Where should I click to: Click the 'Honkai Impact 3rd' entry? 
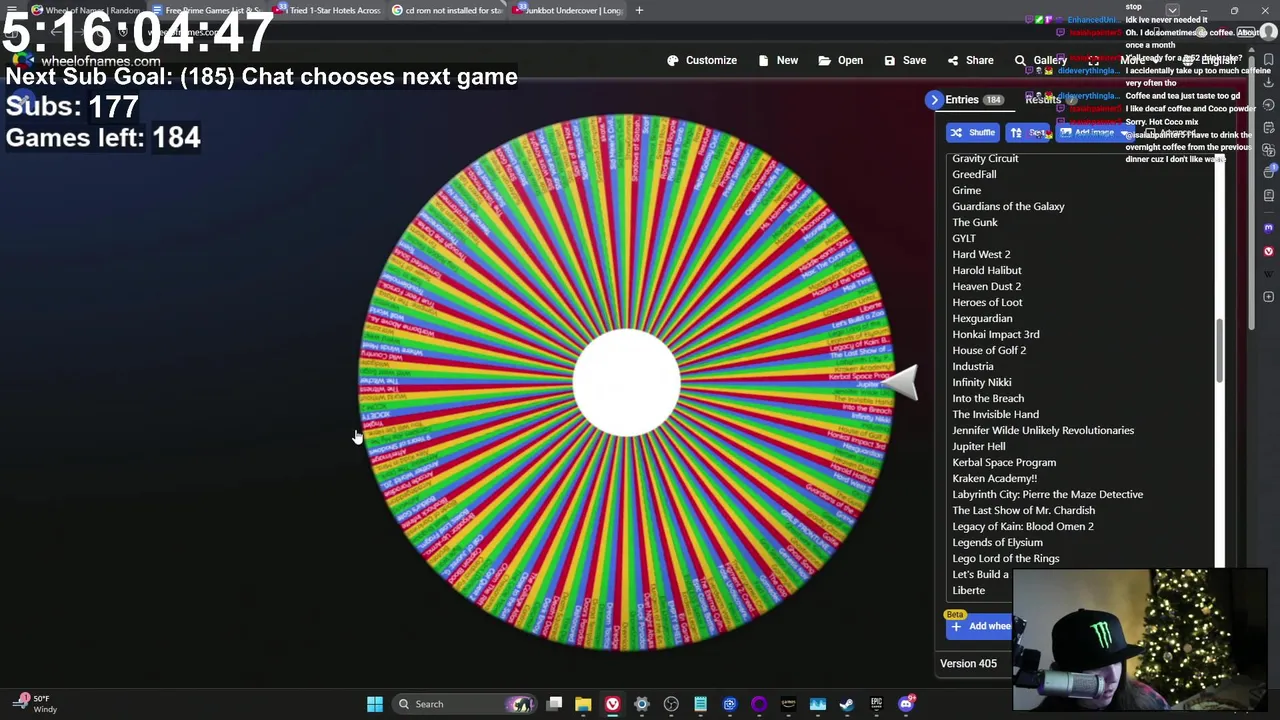pyautogui.click(x=996, y=334)
